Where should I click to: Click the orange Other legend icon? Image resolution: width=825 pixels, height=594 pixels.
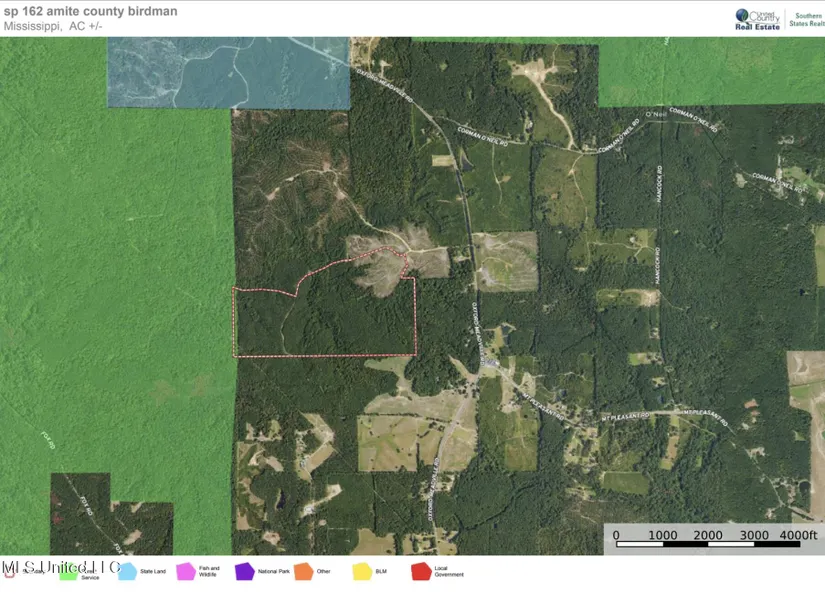303,572
